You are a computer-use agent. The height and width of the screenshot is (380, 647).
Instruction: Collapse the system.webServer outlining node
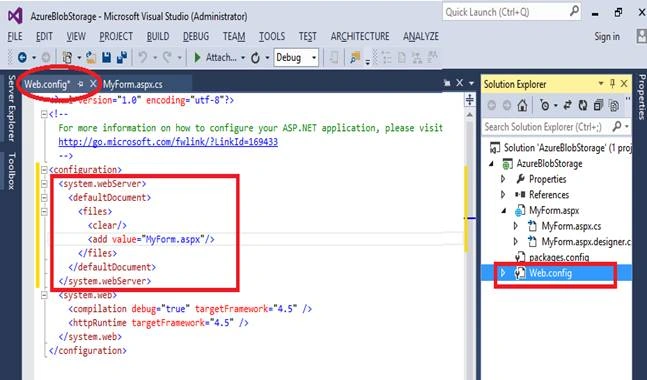(x=44, y=183)
